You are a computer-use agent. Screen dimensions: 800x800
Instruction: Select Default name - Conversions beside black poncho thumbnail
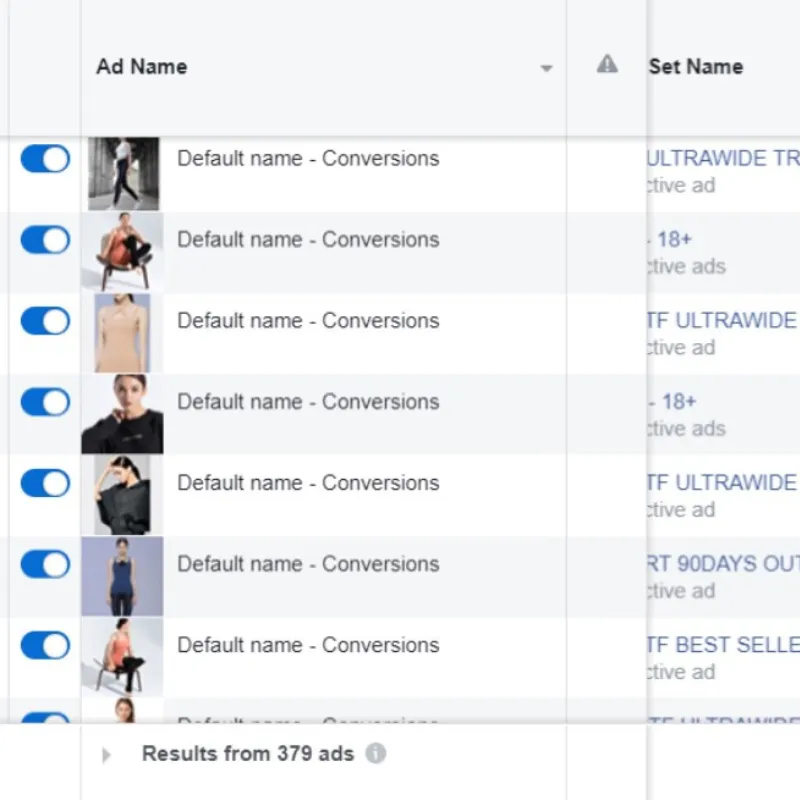coord(308,483)
